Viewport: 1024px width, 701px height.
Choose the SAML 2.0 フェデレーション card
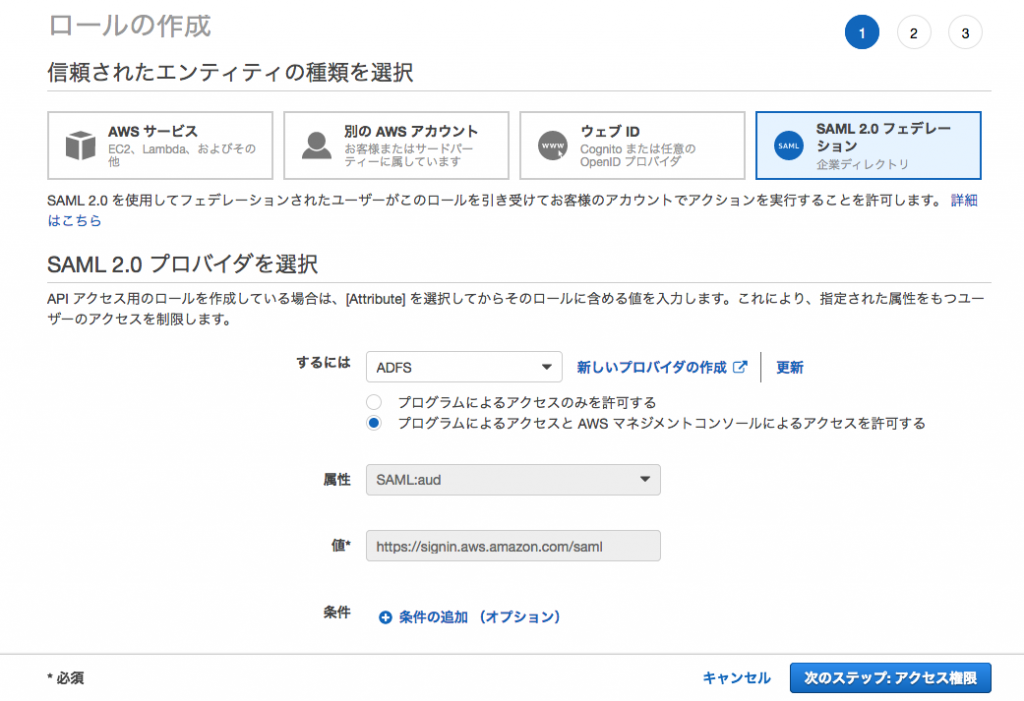(x=868, y=145)
